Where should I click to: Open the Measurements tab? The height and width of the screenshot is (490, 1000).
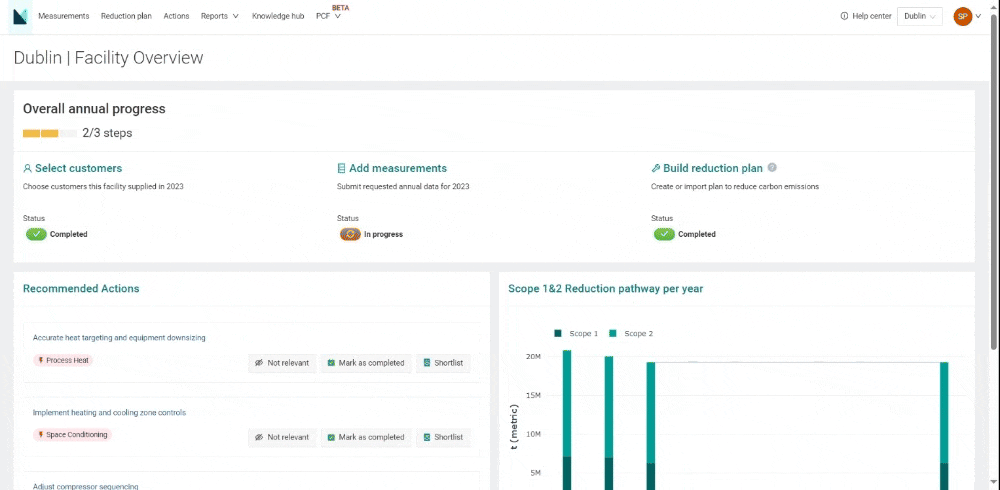click(x=63, y=16)
